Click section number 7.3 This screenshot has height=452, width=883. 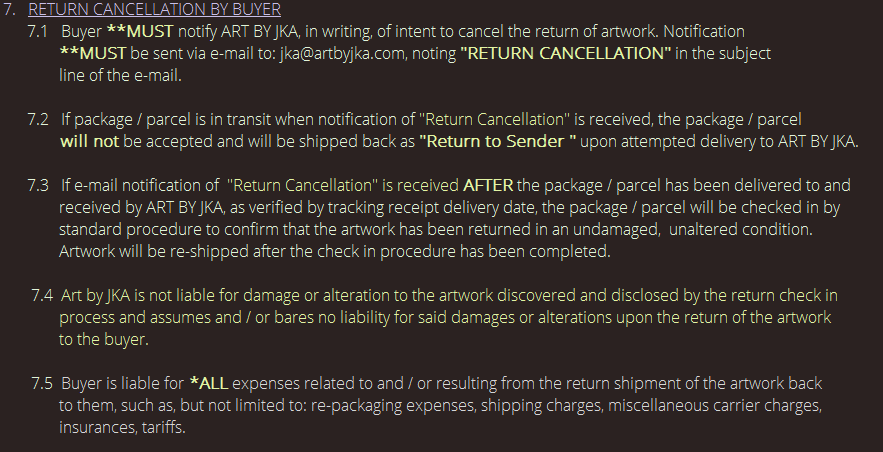[39, 185]
